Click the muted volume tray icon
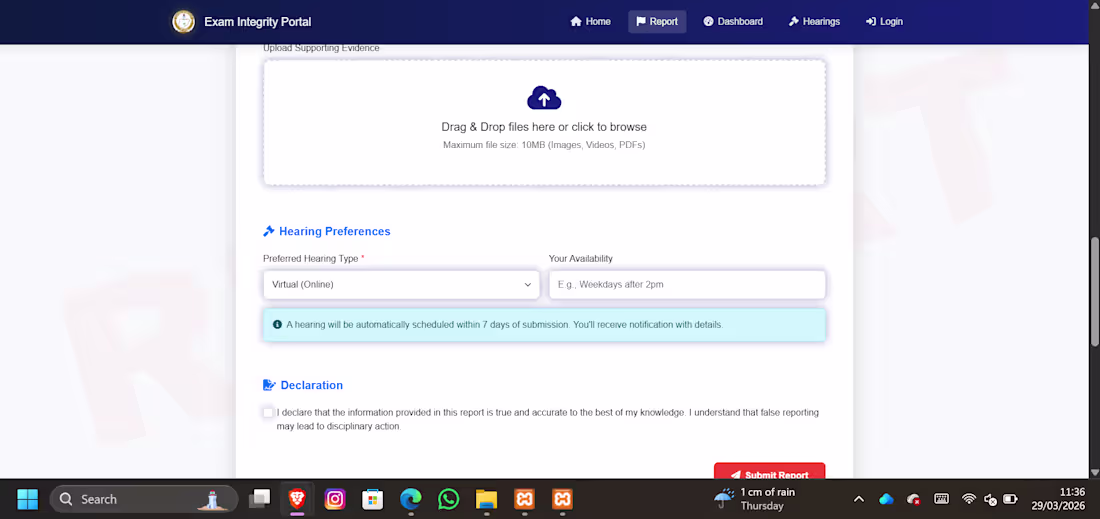The image size is (1100, 519). tap(990, 499)
